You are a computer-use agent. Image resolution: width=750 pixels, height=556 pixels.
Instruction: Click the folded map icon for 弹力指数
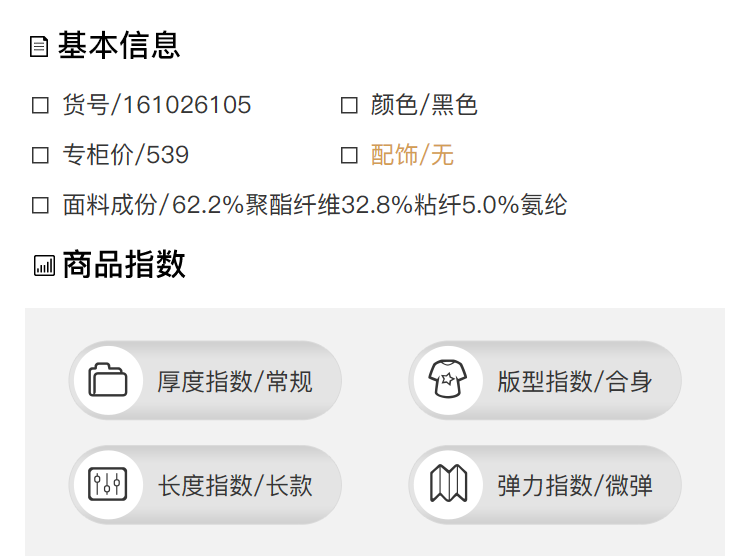pyautogui.click(x=448, y=485)
